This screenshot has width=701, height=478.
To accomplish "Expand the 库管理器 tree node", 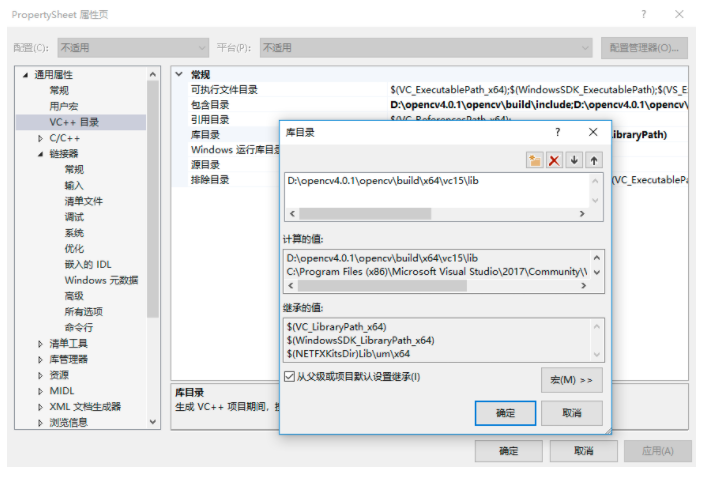I will (40, 359).
